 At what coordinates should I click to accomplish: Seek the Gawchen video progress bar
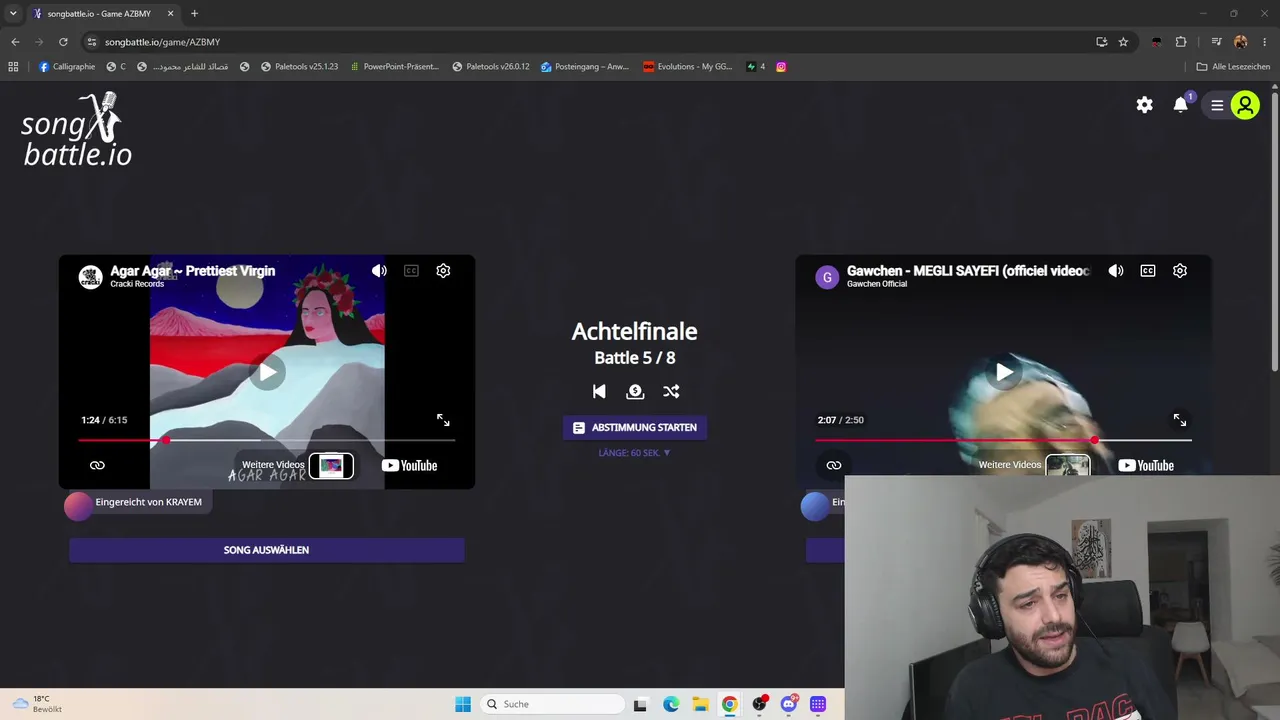point(1004,440)
